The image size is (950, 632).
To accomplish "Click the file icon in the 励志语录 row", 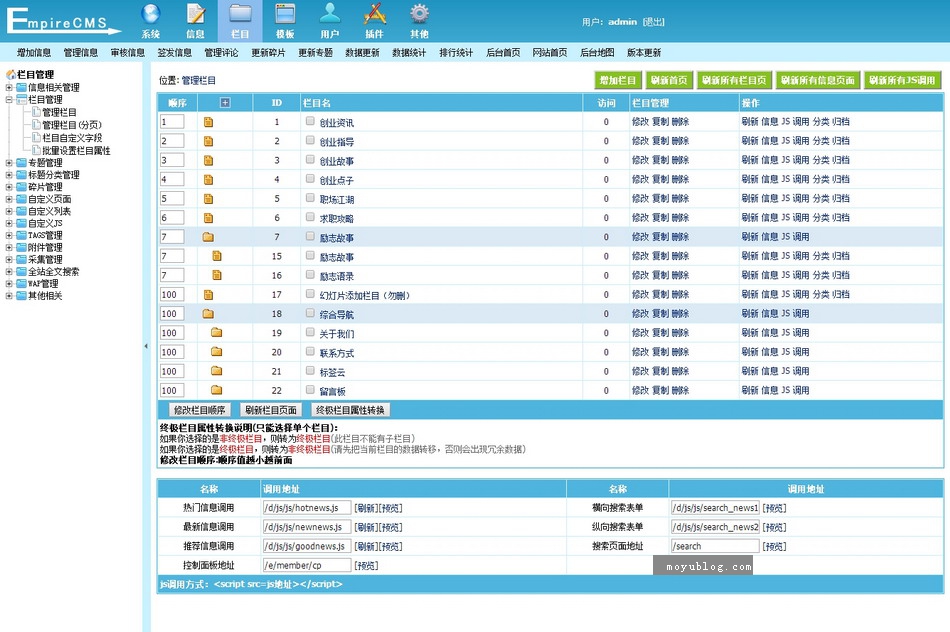I will (217, 275).
